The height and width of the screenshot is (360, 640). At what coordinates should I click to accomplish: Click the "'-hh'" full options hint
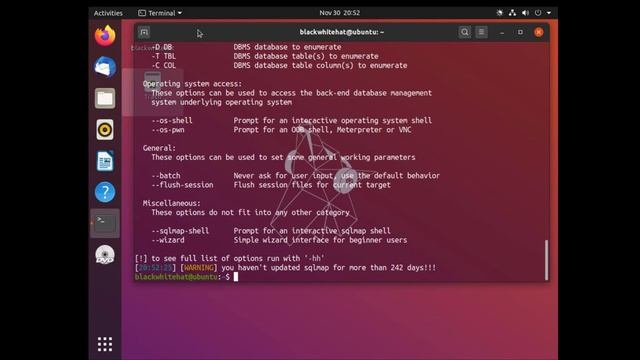point(314,258)
